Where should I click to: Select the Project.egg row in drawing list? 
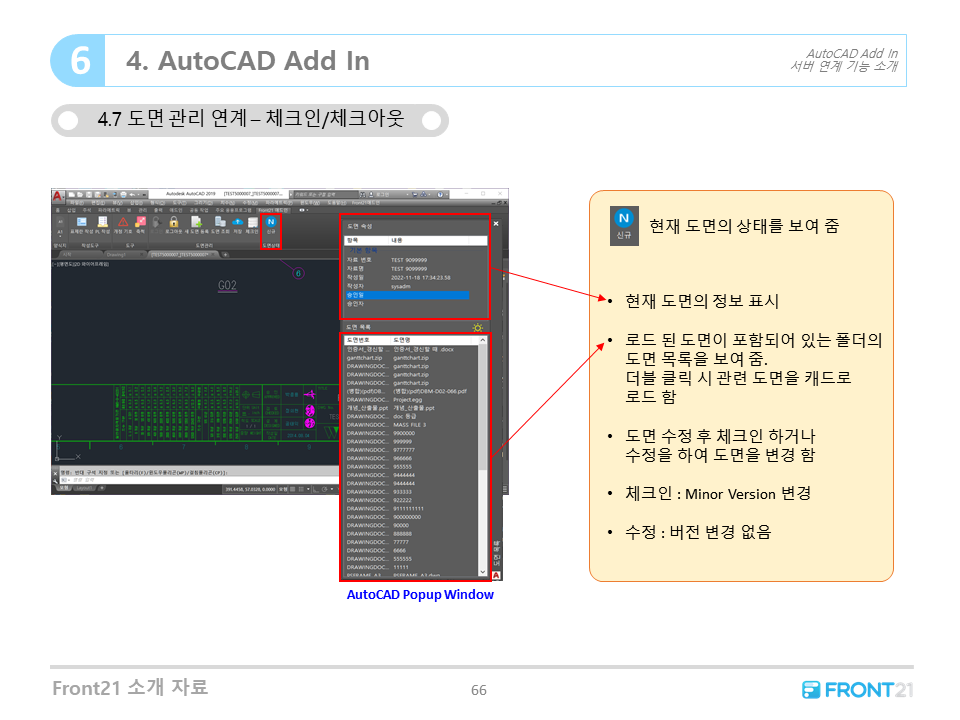[x=411, y=400]
